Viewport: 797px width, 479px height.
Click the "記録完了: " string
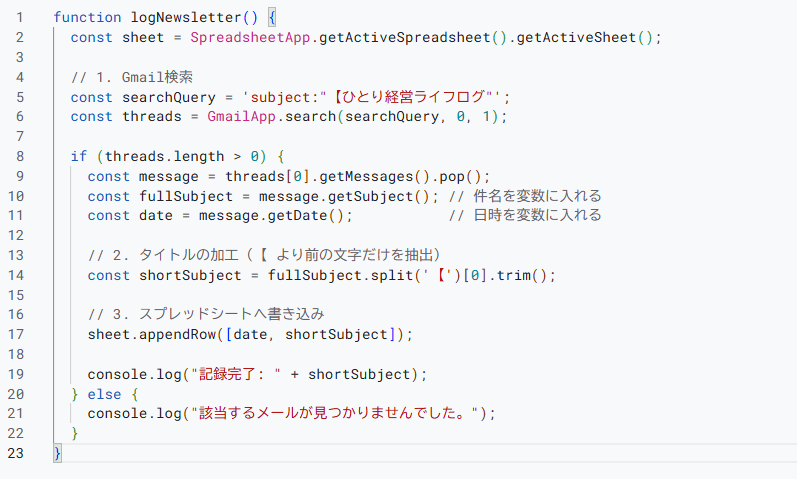tap(237, 374)
